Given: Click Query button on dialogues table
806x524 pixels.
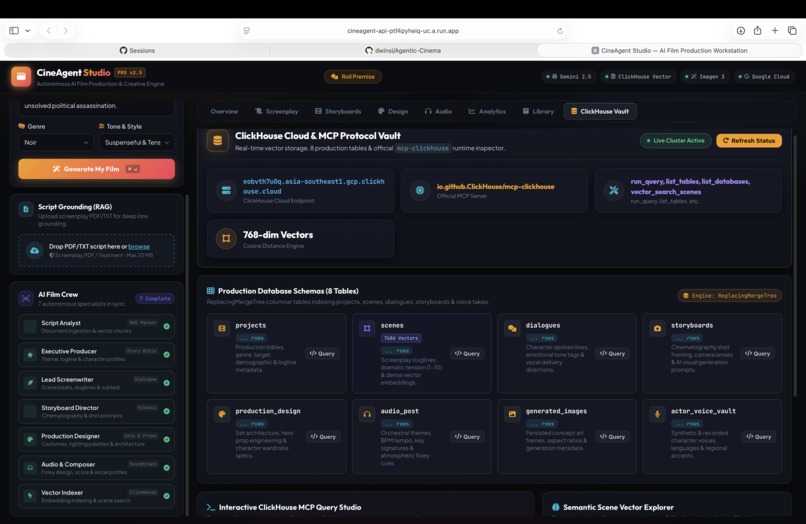Looking at the screenshot, I should [612, 353].
